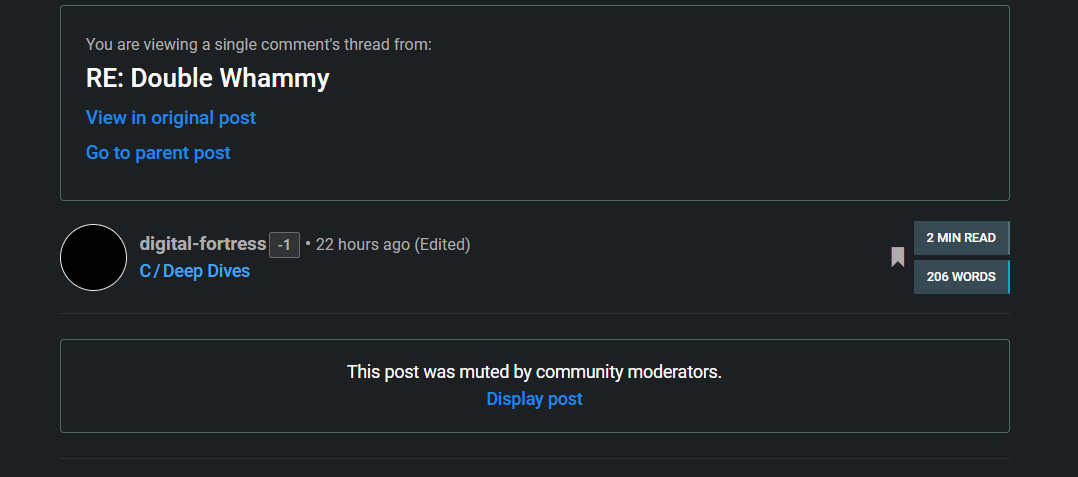This screenshot has width=1078, height=477.
Task: Bookmark this post with the ribbon icon
Action: click(898, 258)
